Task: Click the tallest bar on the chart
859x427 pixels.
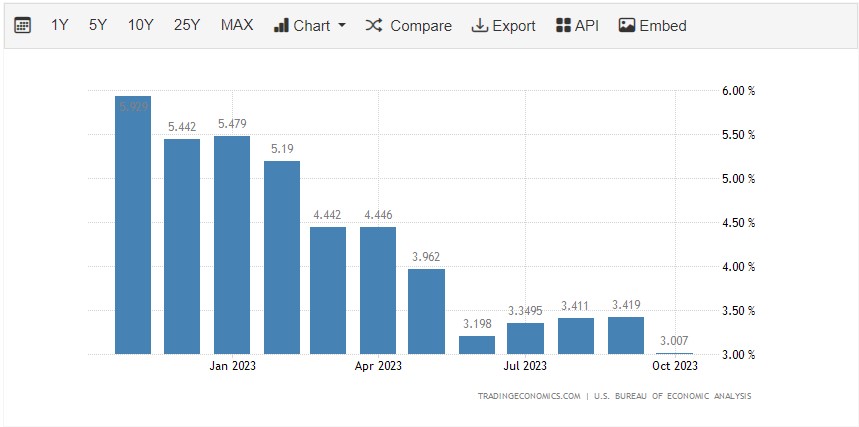Action: click(x=133, y=225)
